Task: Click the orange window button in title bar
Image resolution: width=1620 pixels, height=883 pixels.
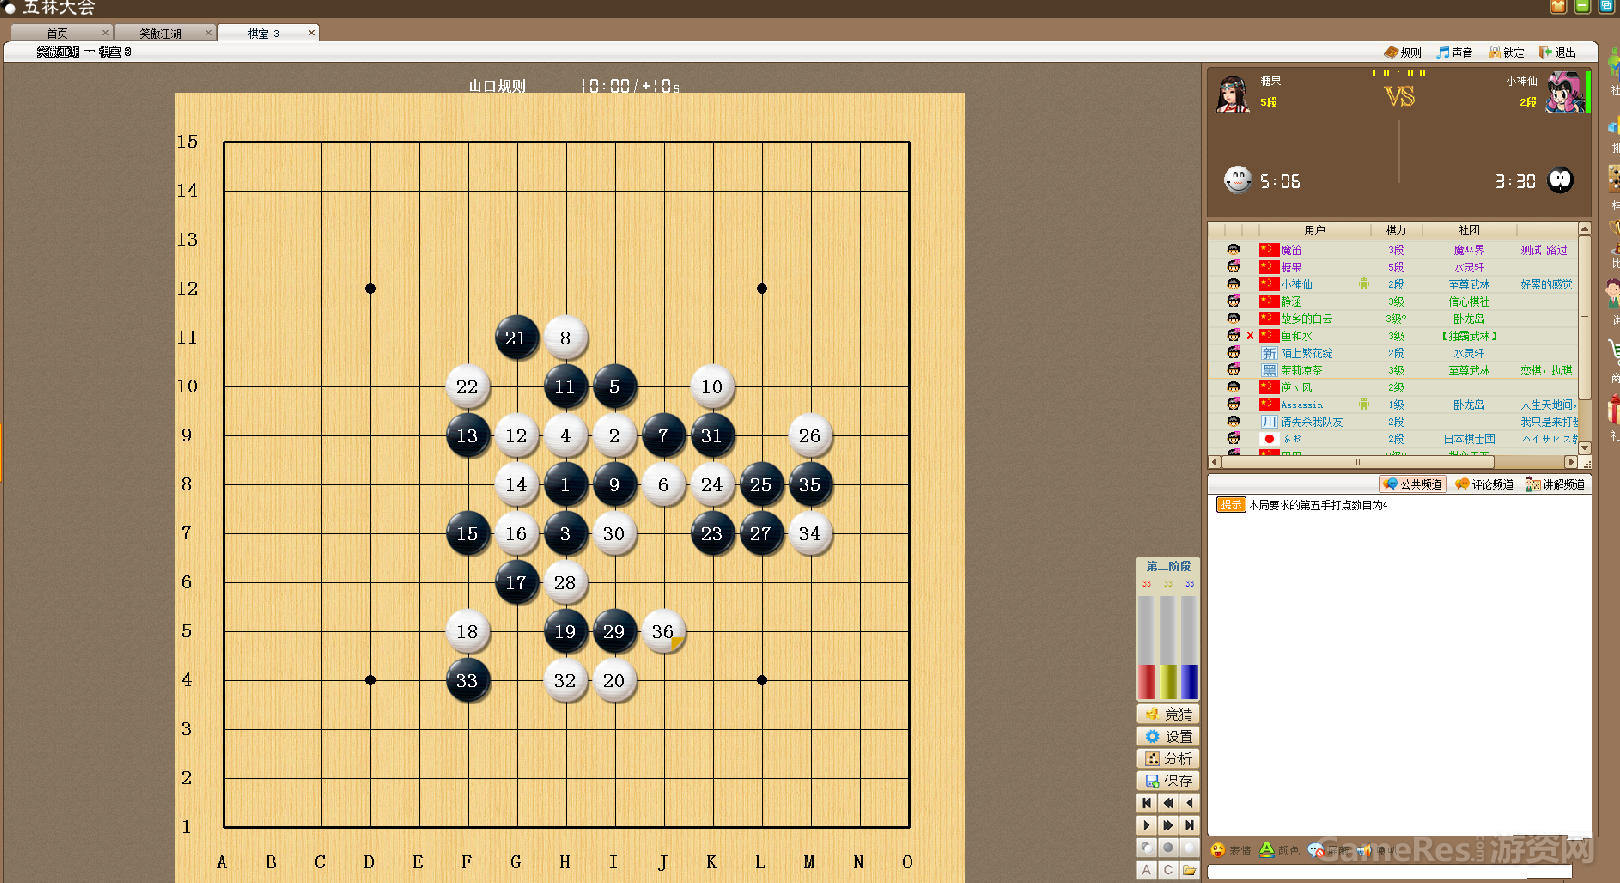Action: pyautogui.click(x=1558, y=6)
